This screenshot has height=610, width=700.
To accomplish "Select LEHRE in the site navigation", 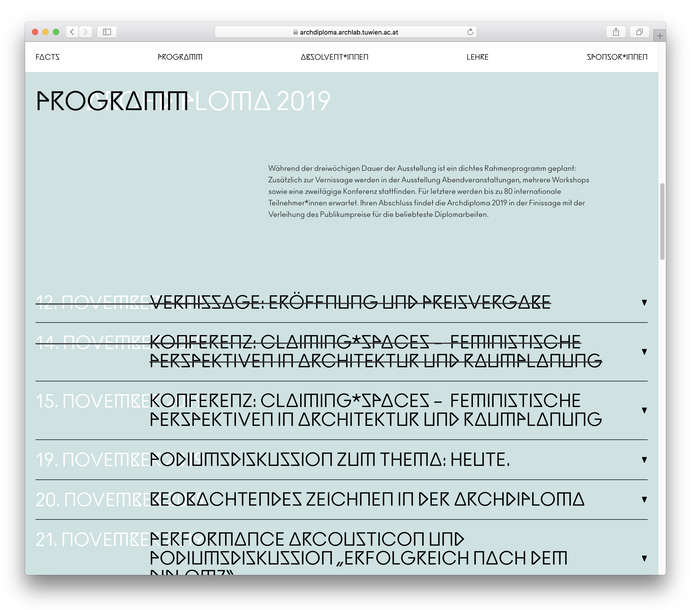I will pyautogui.click(x=477, y=57).
